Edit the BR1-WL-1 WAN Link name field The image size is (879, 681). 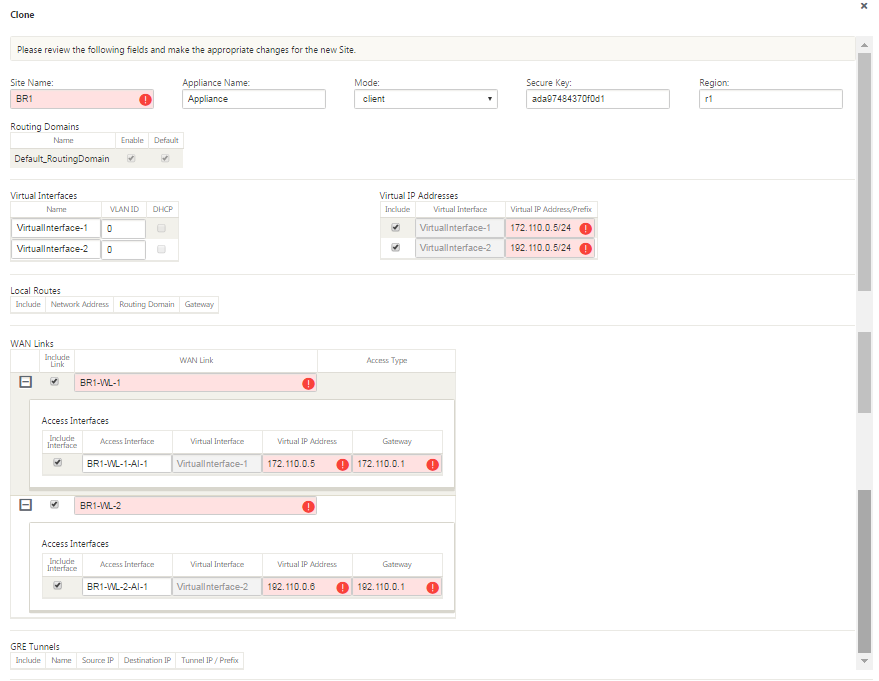[x=195, y=383]
